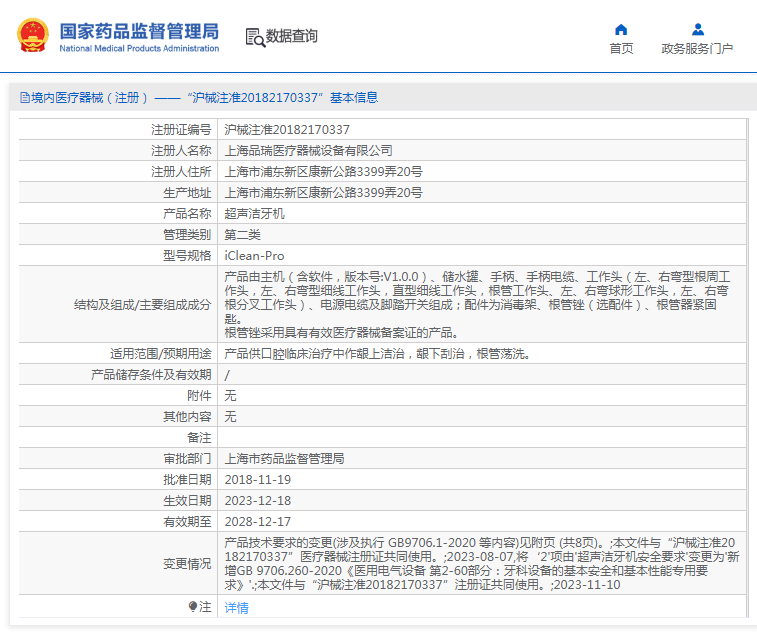Screen dimensions: 757x641
Task: Click the 结构及组成 description text
Action: 477,305
